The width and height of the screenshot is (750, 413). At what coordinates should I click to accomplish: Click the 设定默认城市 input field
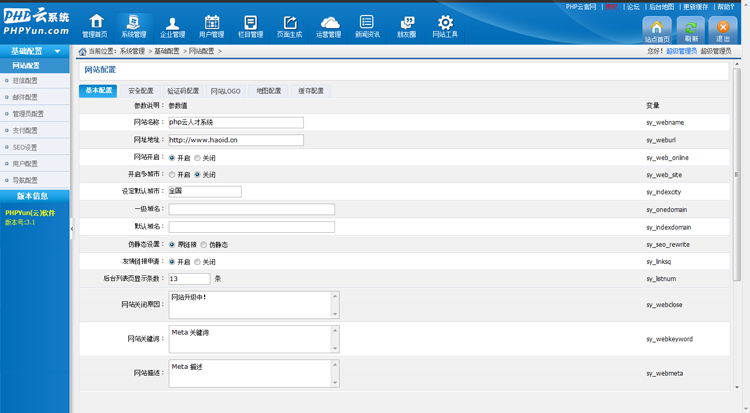tap(205, 191)
